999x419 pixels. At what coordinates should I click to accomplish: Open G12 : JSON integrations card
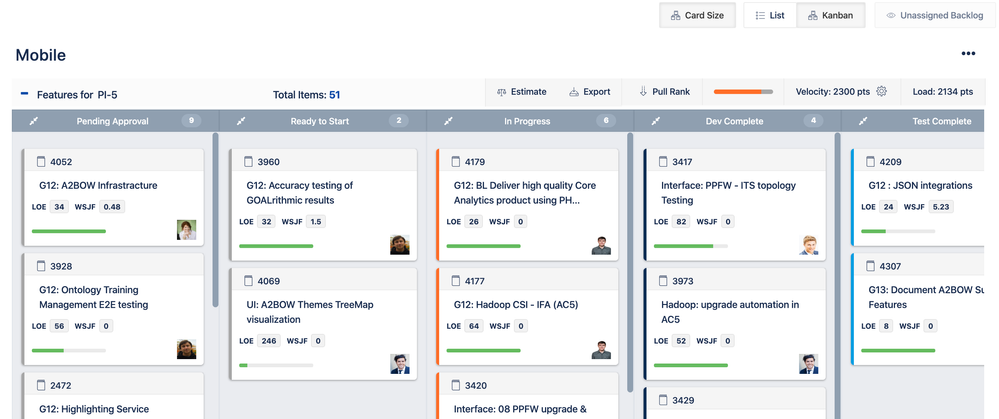tap(920, 185)
